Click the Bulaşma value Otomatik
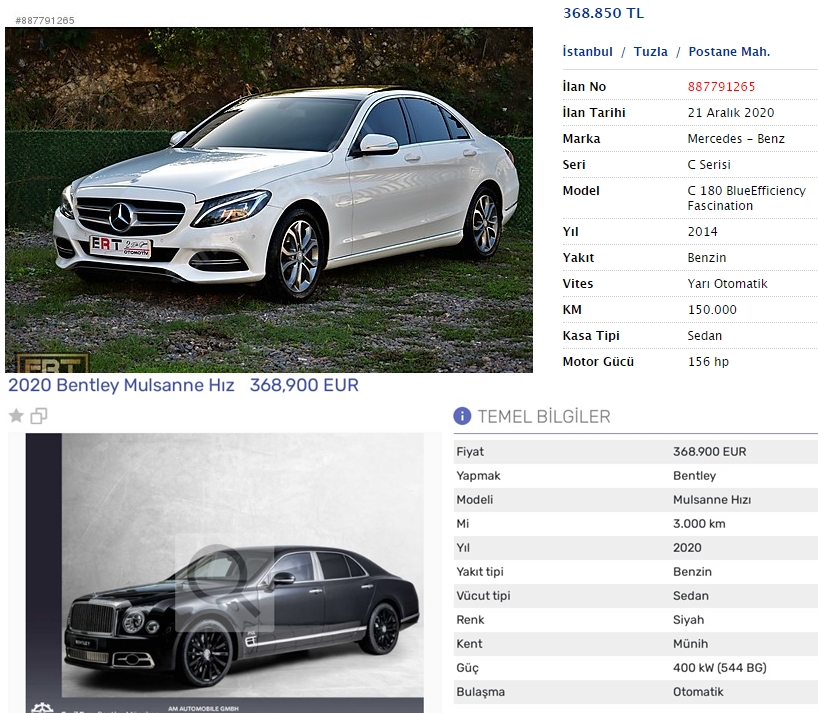Image resolution: width=818 pixels, height=713 pixels. pos(698,692)
